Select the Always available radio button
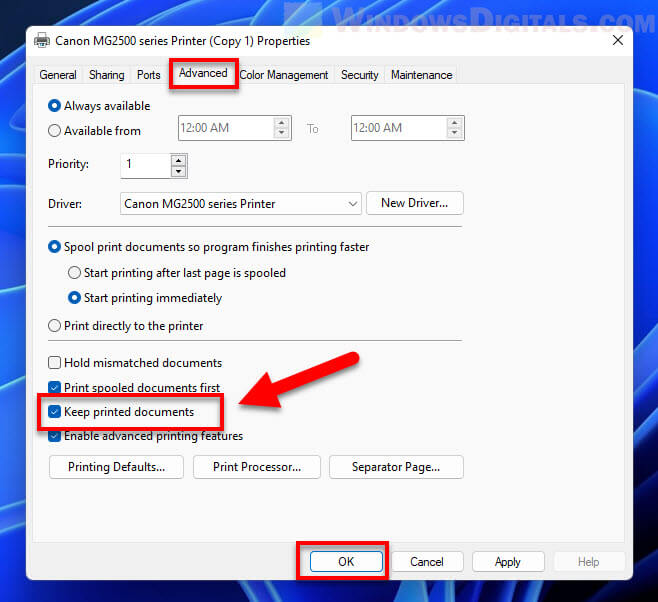The height and width of the screenshot is (602, 658). 55,106
